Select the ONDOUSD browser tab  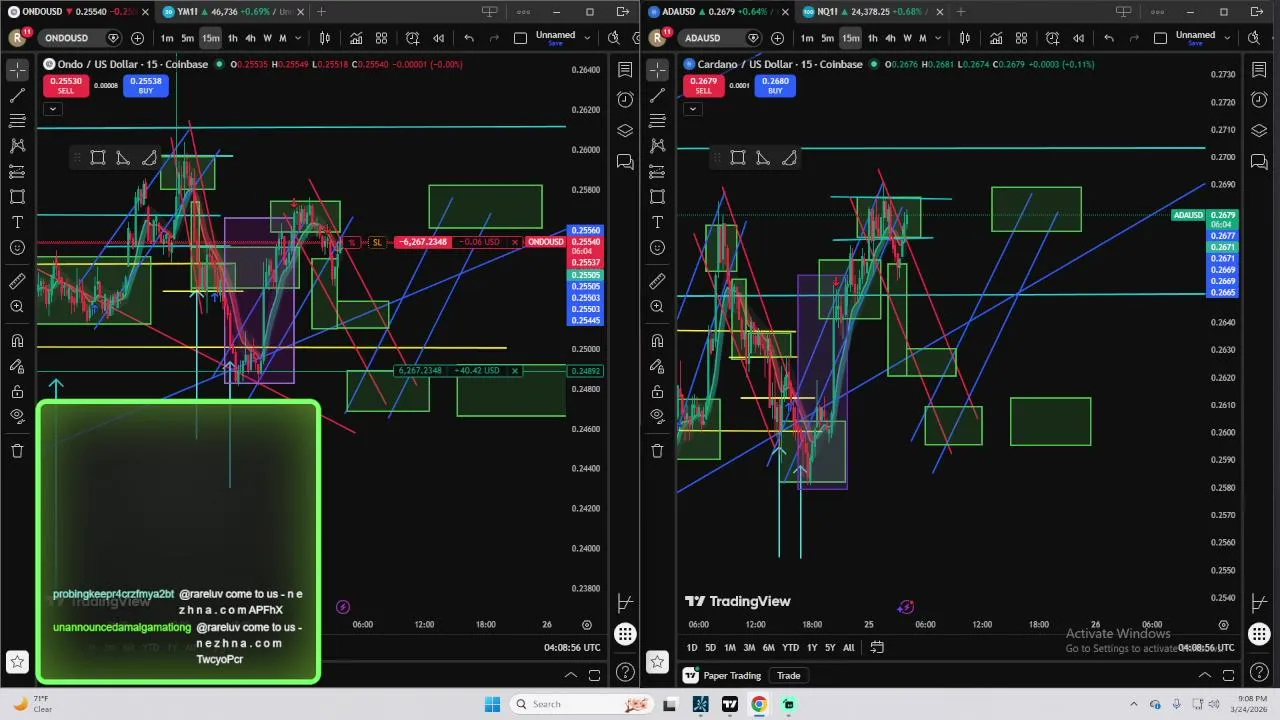tap(79, 12)
